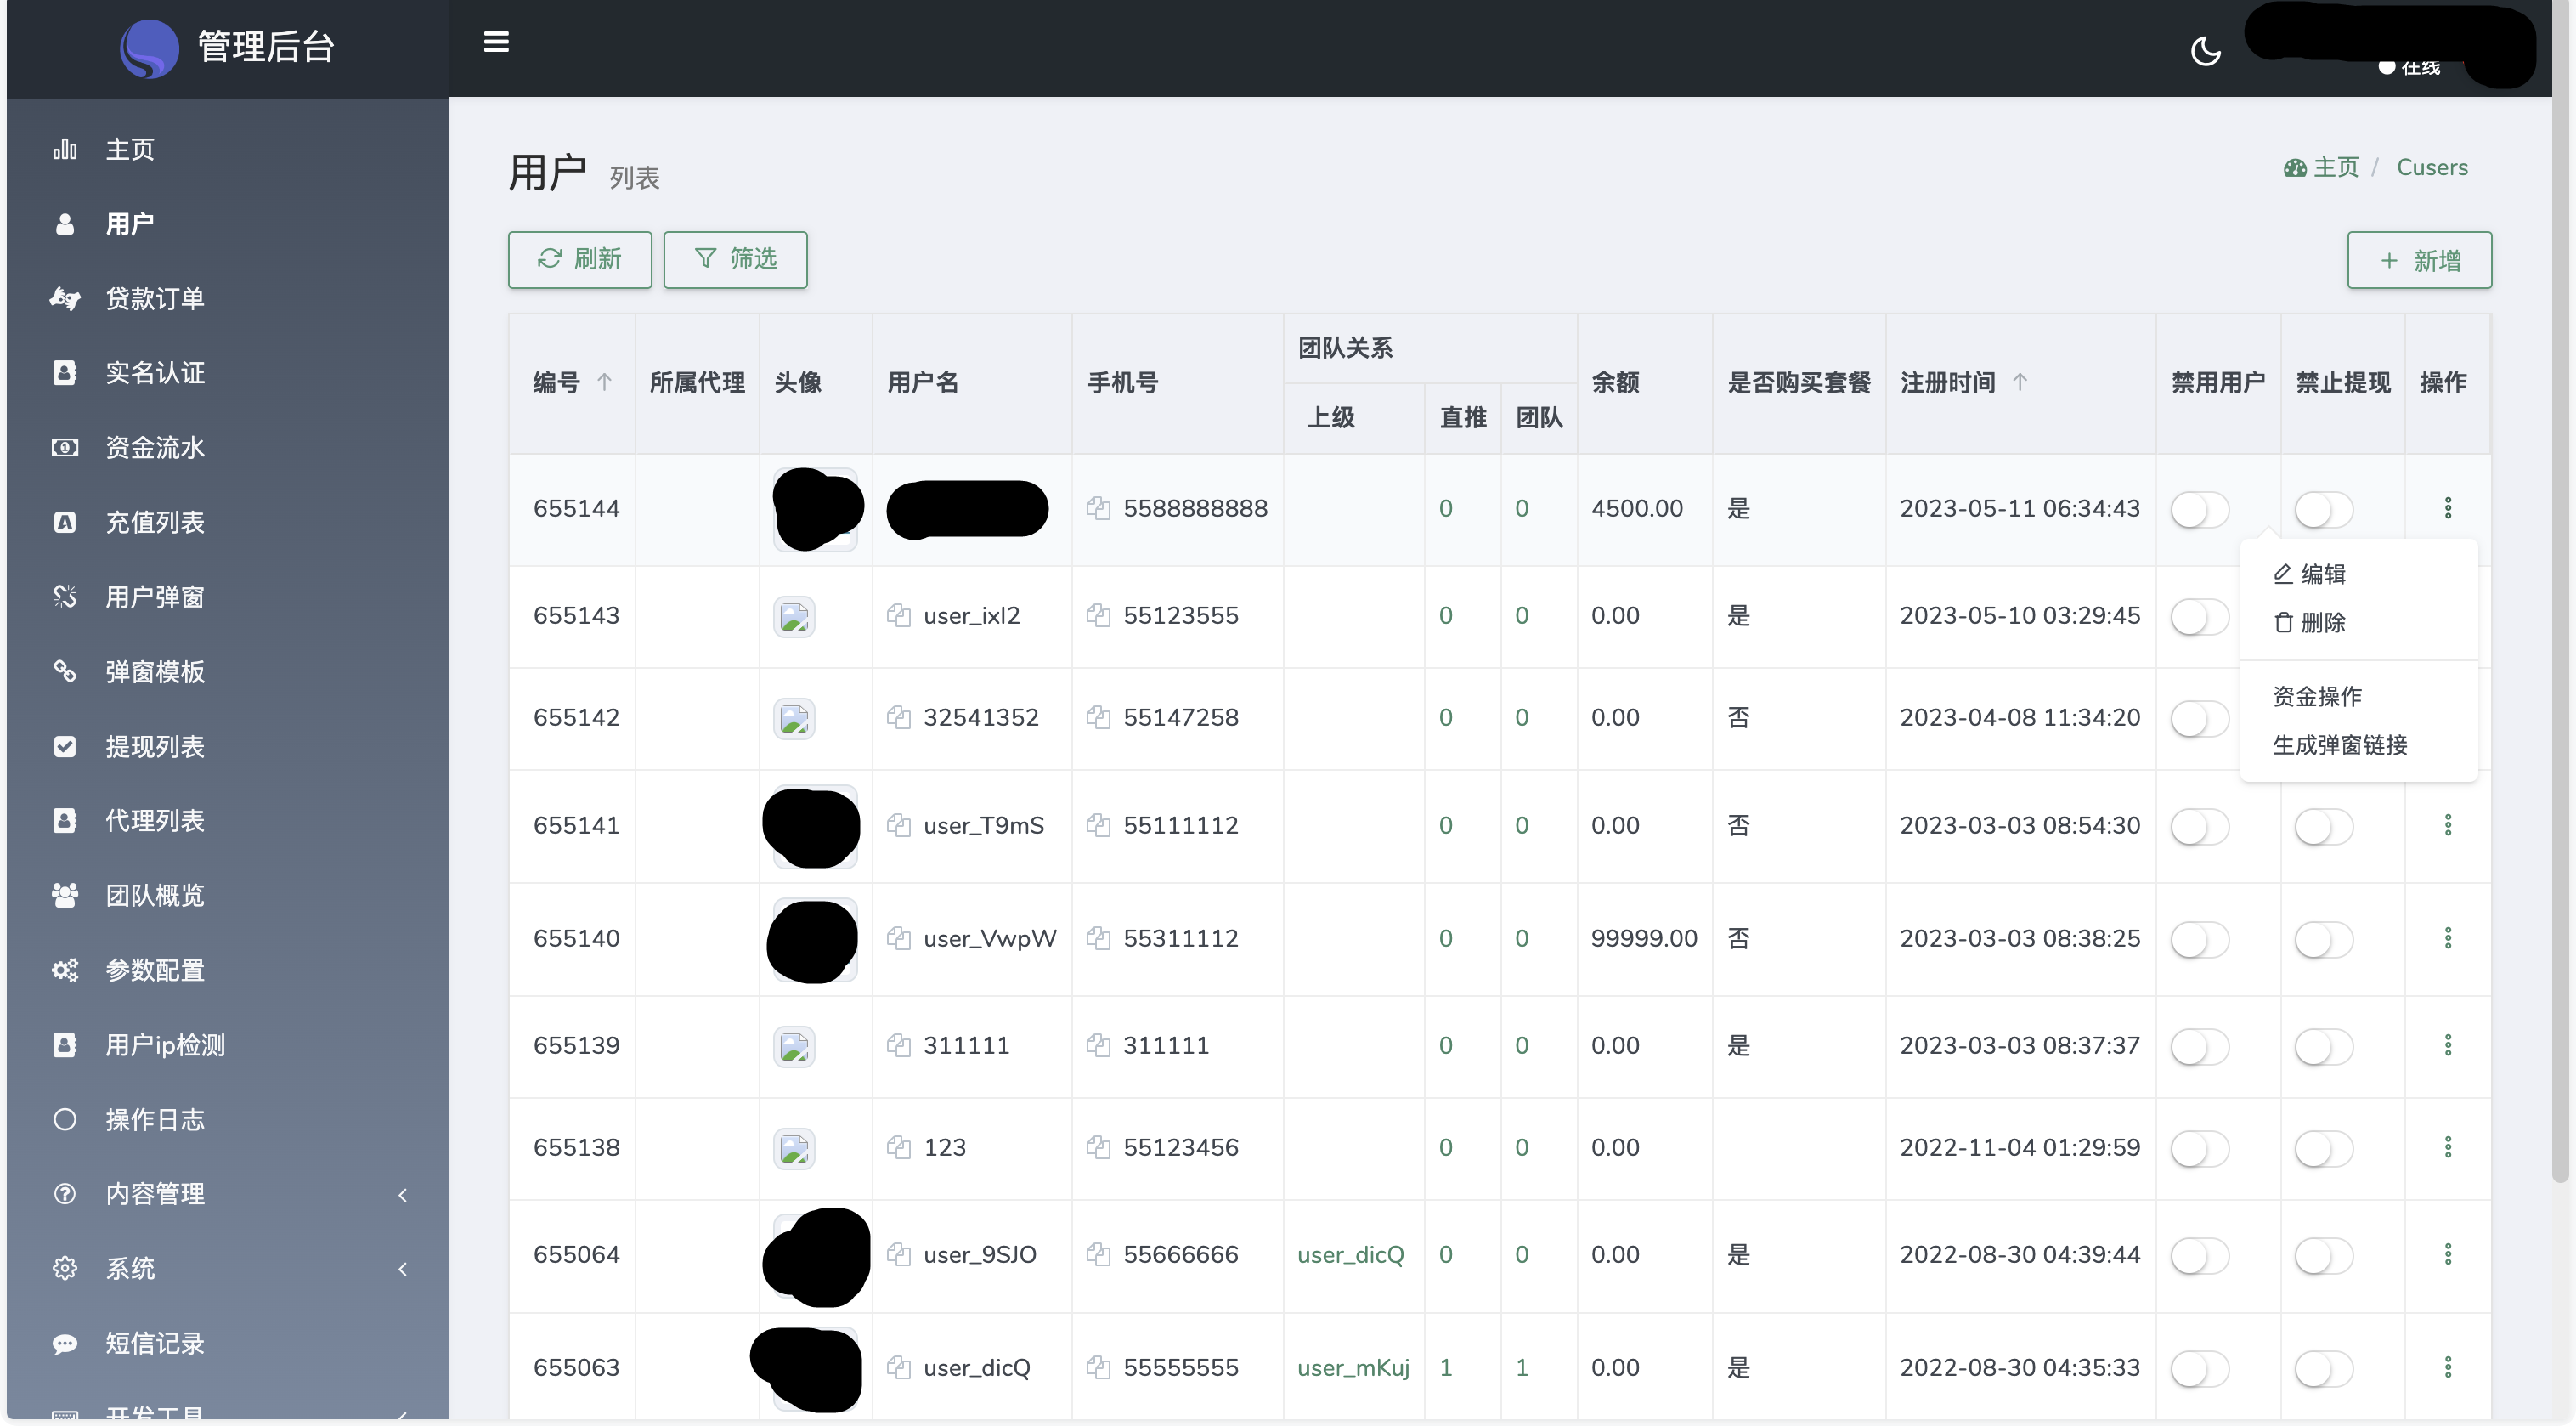Screen dimensions: 2576x1426
Task: Click the 新增 add button
Action: pyautogui.click(x=2418, y=261)
